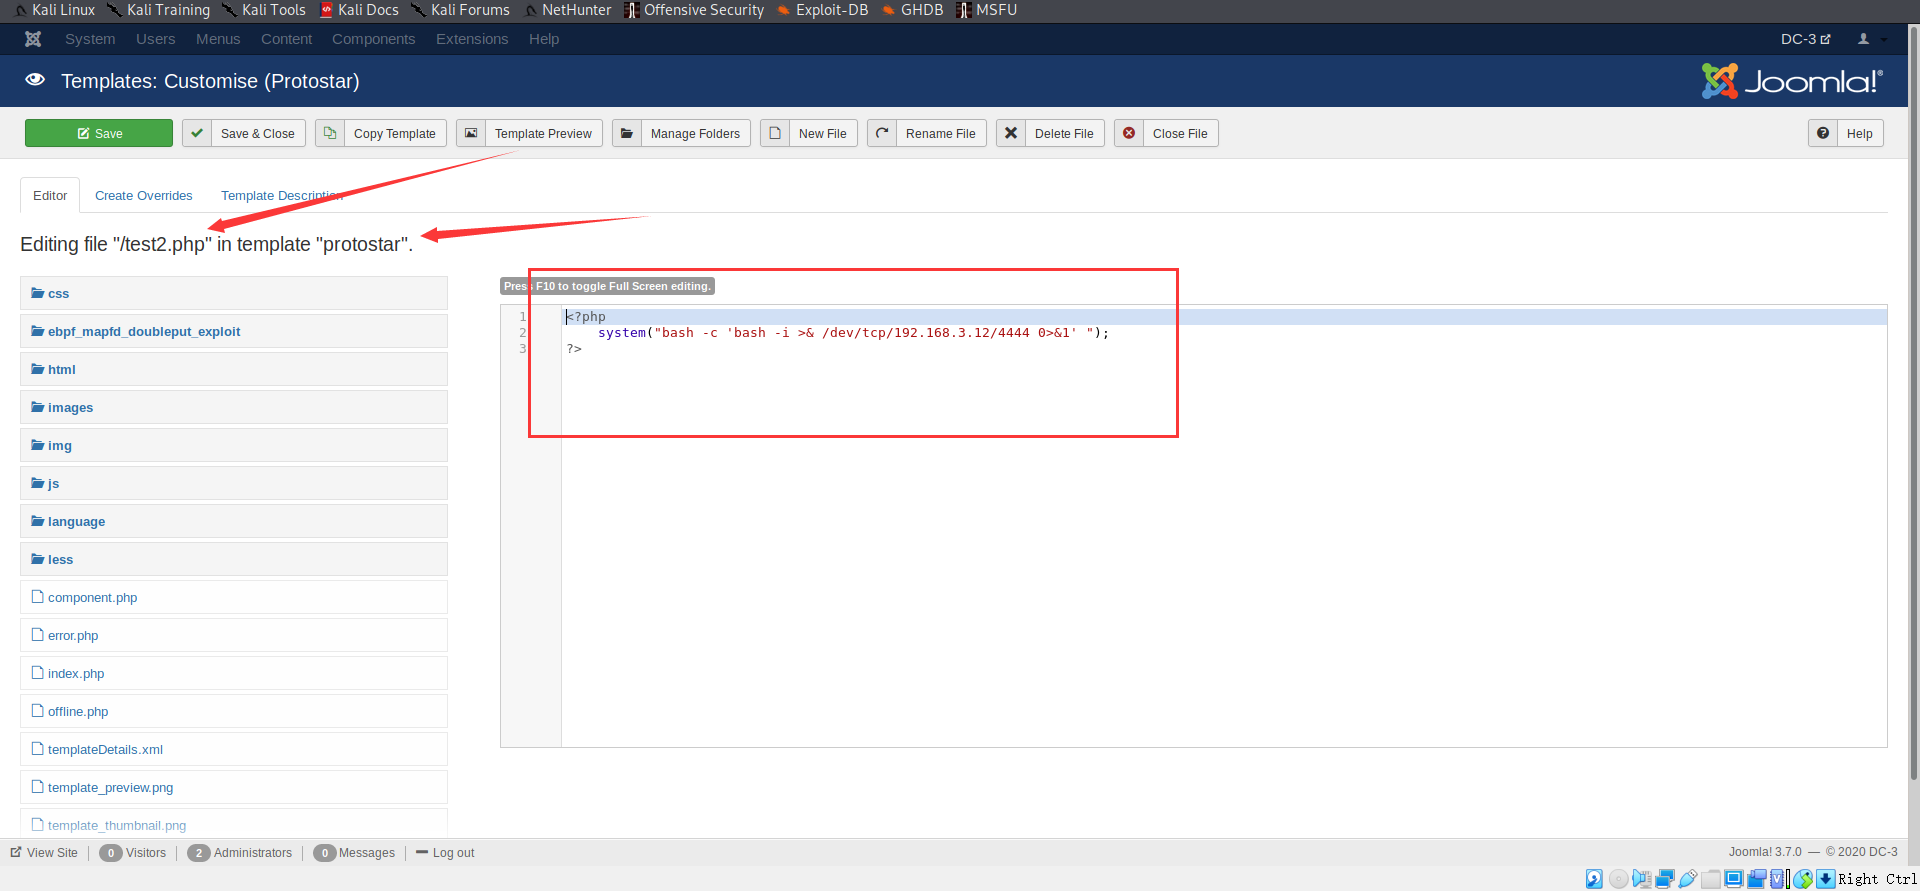The image size is (1920, 891).
Task: Open the System menu
Action: [90, 39]
